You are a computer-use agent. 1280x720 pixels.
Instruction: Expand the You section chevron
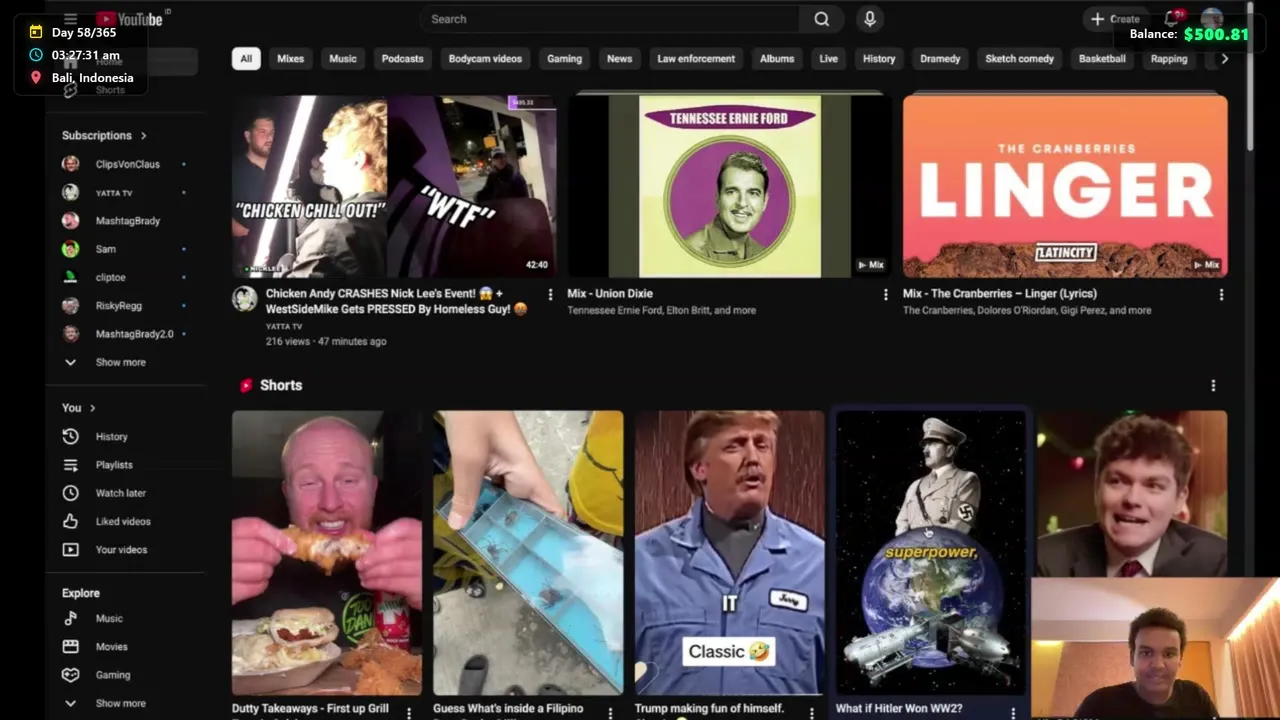92,408
